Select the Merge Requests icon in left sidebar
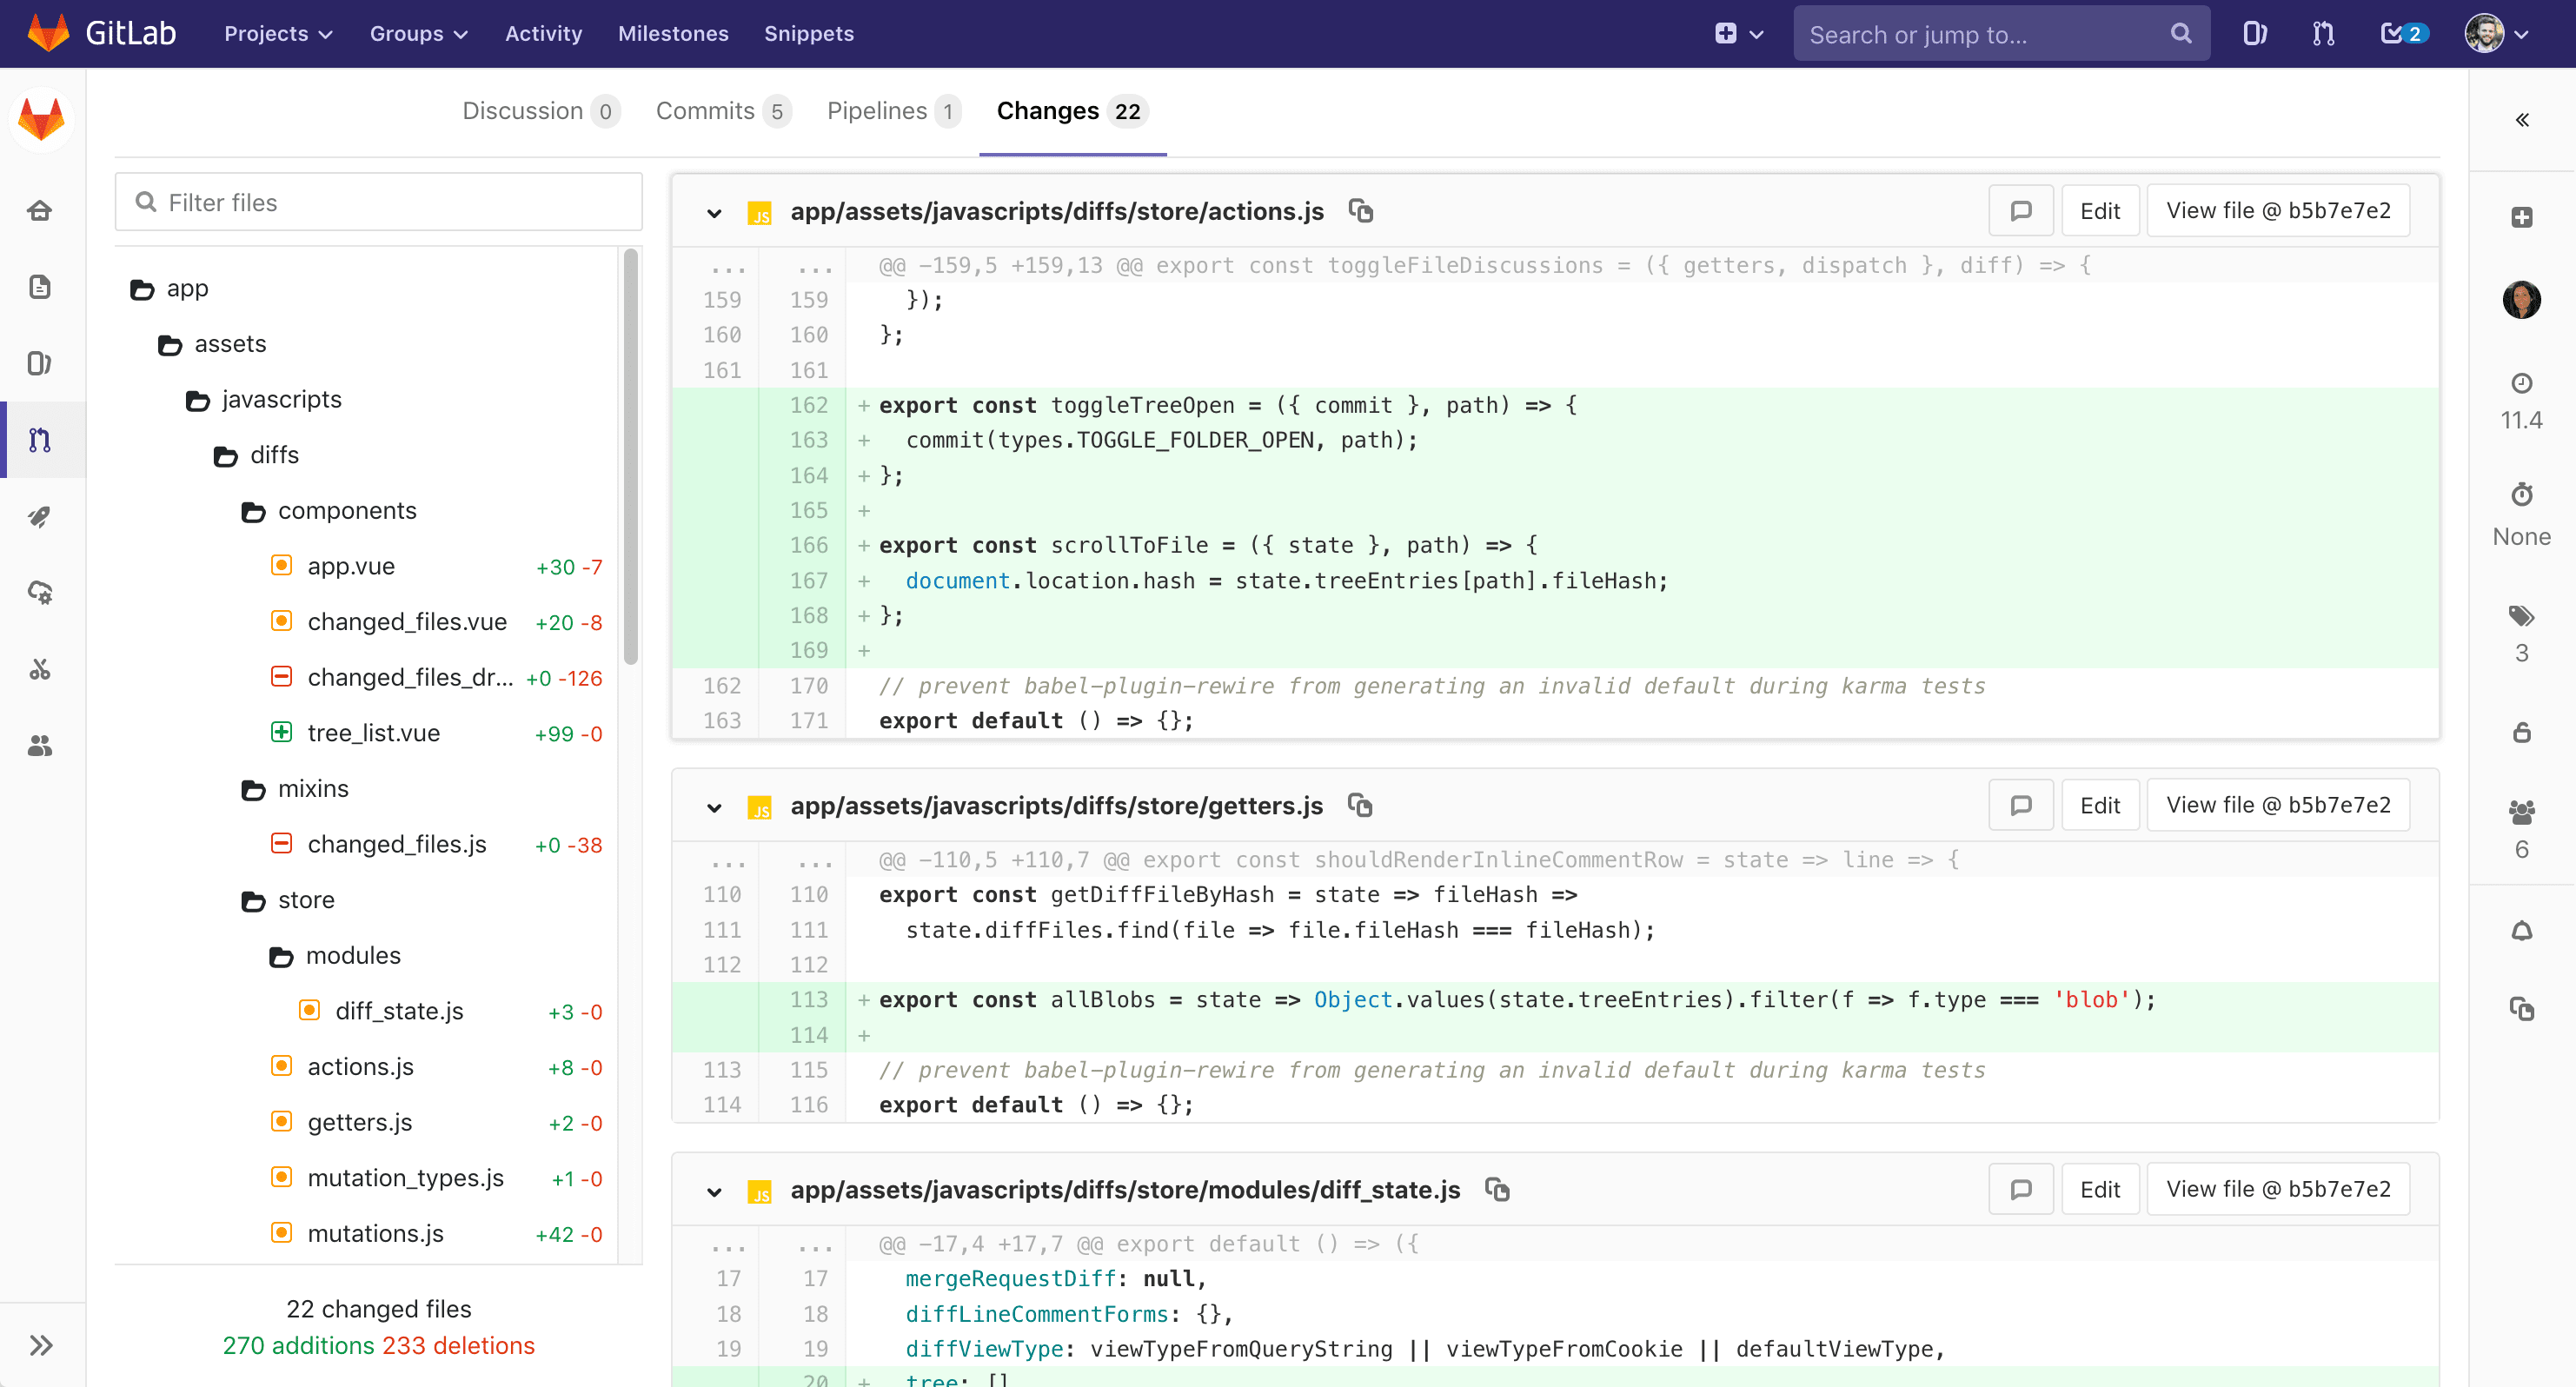This screenshot has width=2576, height=1387. pos(41,439)
